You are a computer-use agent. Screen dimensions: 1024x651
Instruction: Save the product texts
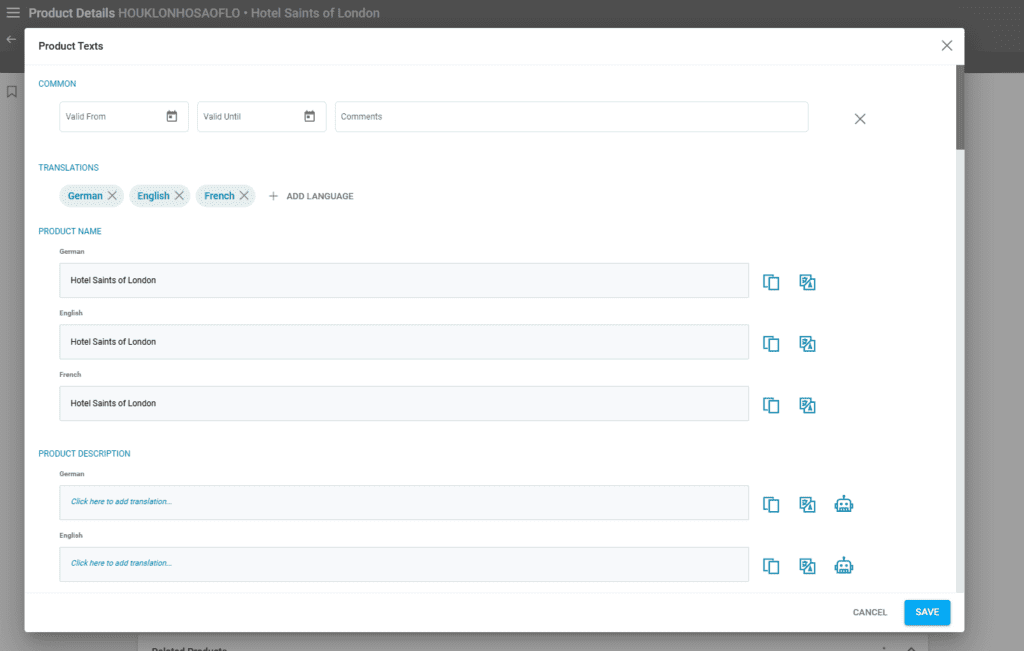coord(927,612)
